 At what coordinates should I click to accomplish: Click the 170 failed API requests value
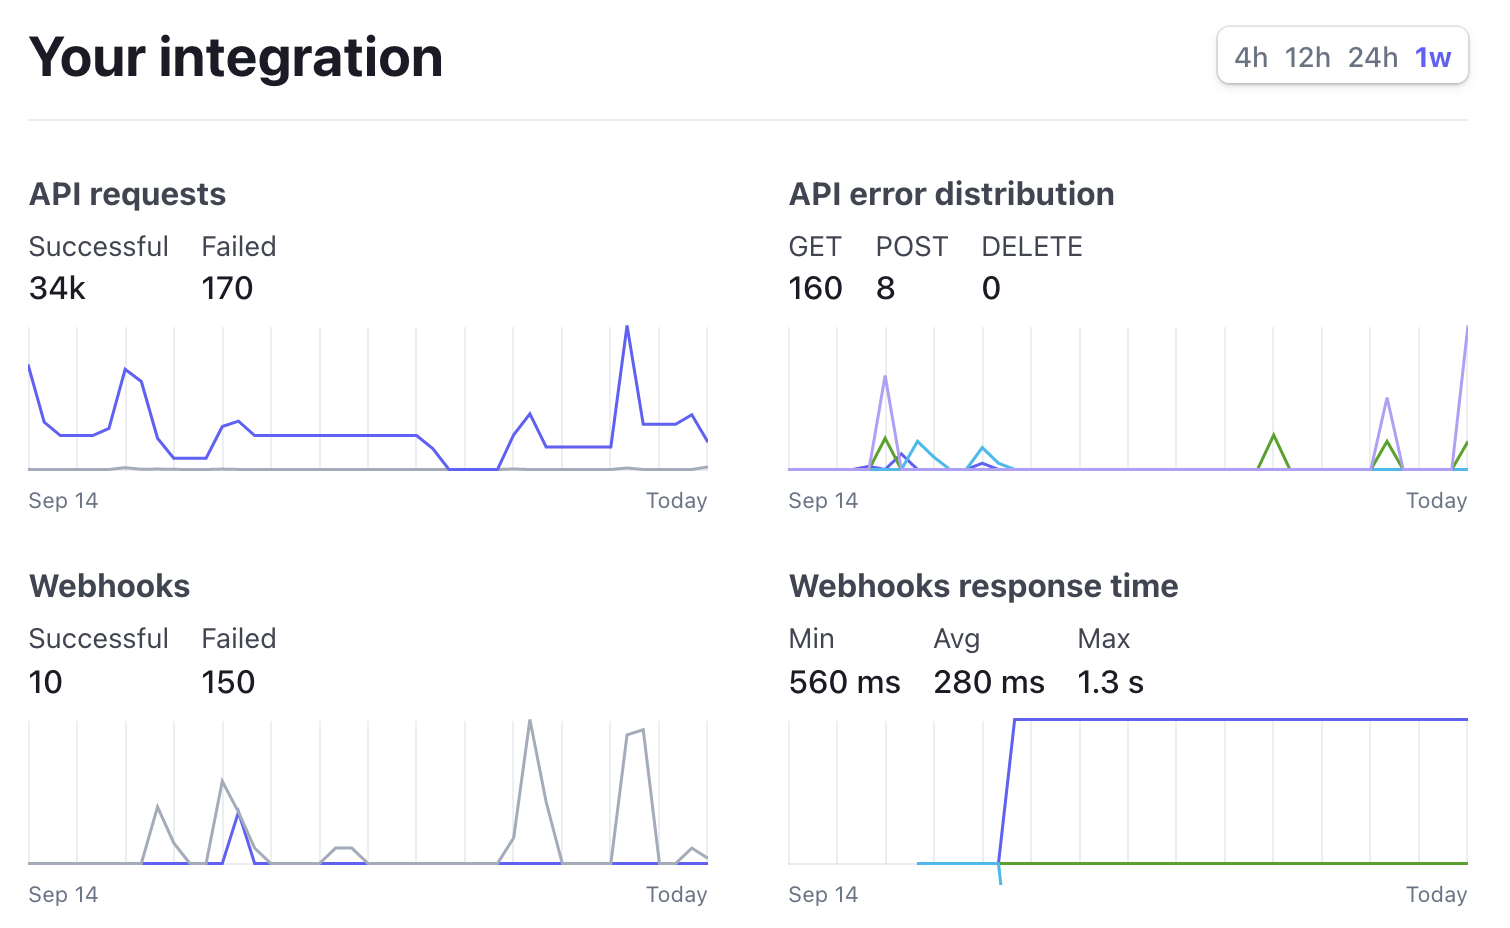tap(227, 288)
